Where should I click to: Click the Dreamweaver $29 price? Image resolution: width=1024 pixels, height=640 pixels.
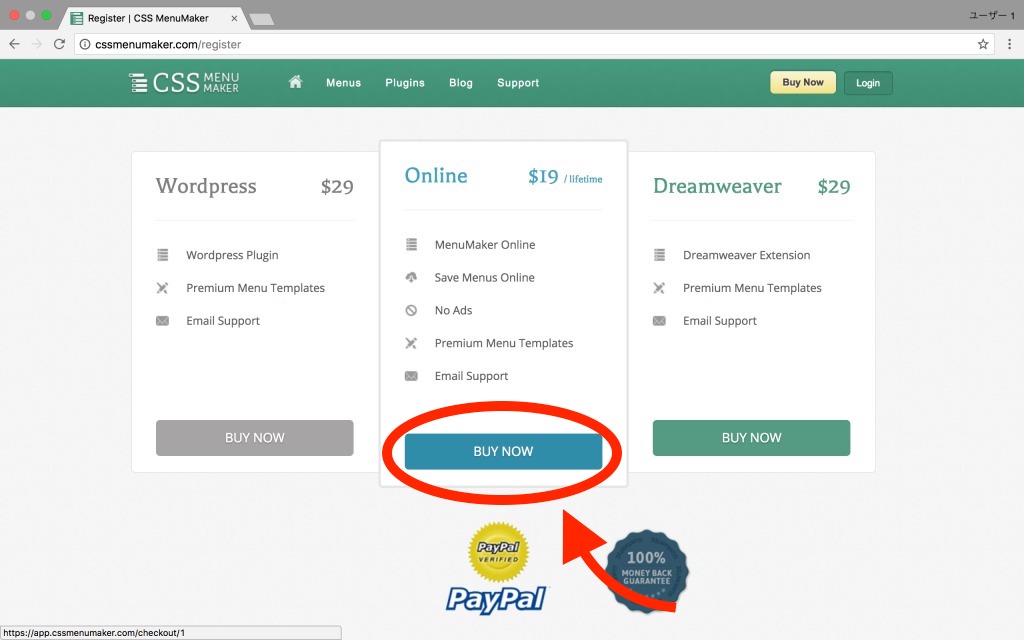[834, 187]
